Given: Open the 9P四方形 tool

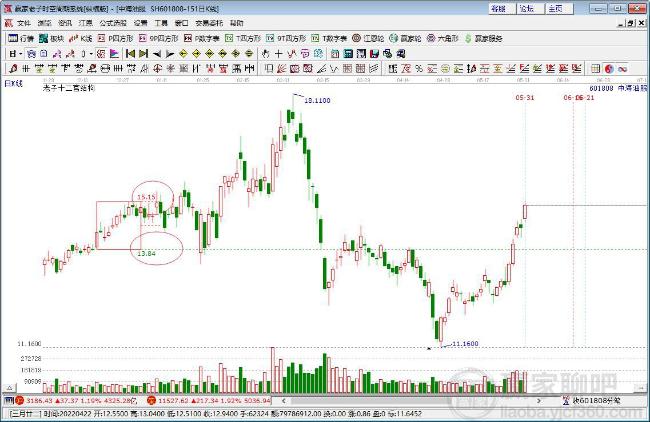Looking at the screenshot, I should pyautogui.click(x=158, y=39).
